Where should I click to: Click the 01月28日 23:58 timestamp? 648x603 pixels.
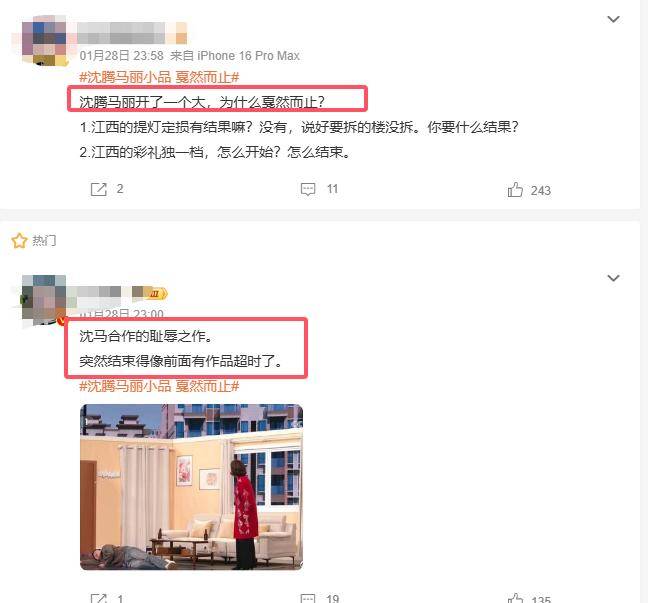point(122,55)
